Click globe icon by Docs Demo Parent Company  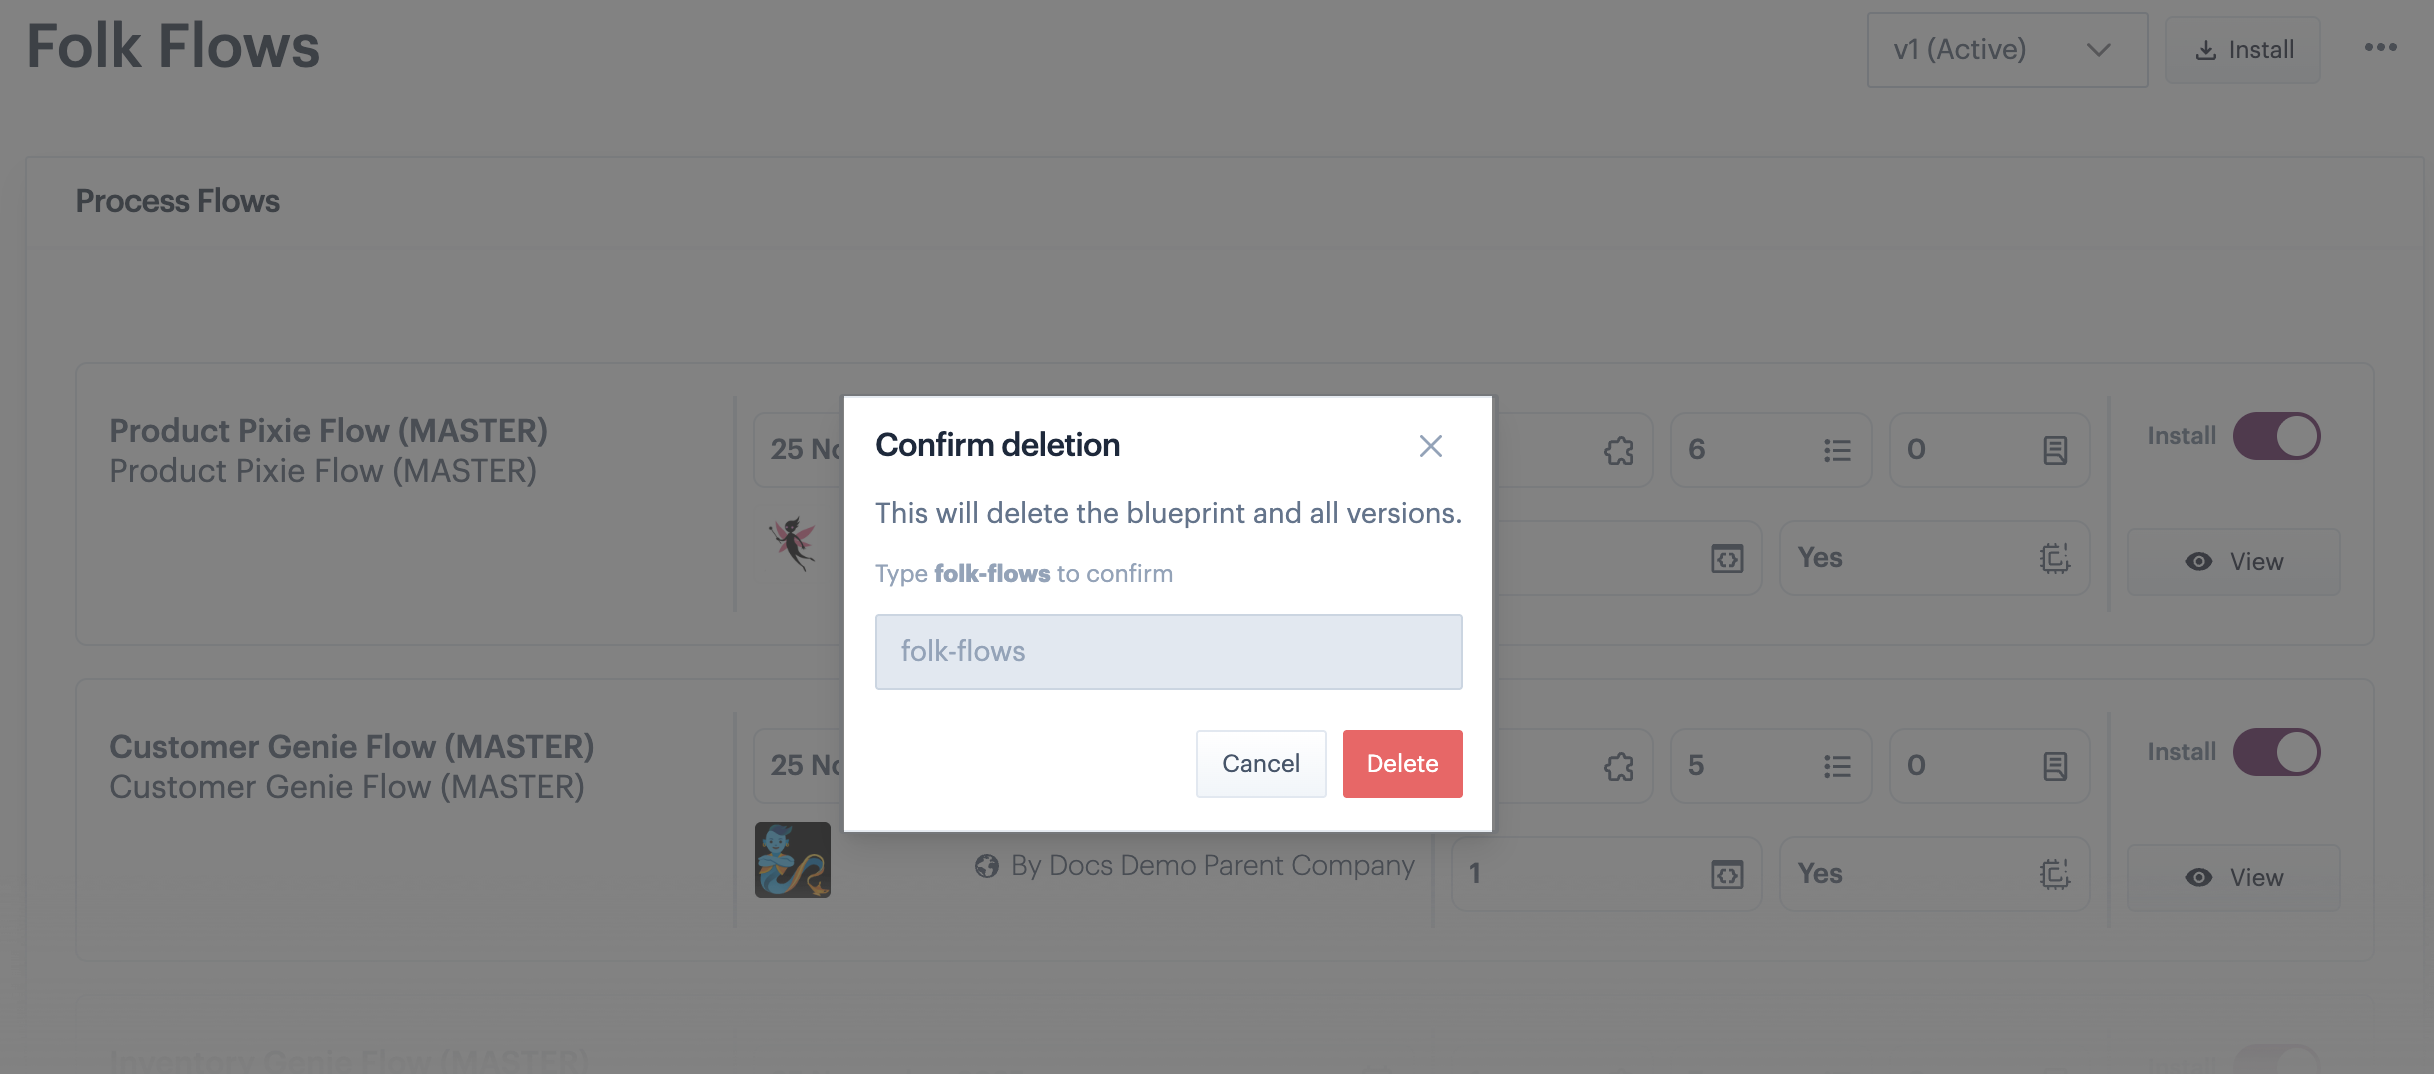click(987, 866)
